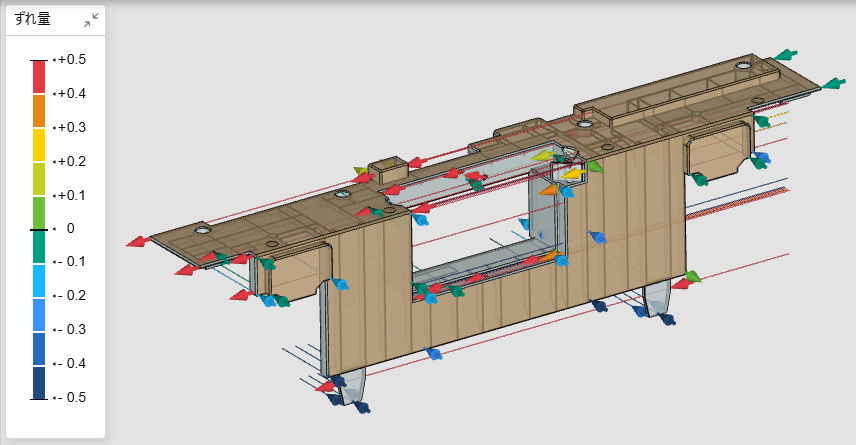The width and height of the screenshot is (856, 445).
Task: Click the red color band for +0.4 to +0.5
Action: click(x=38, y=77)
